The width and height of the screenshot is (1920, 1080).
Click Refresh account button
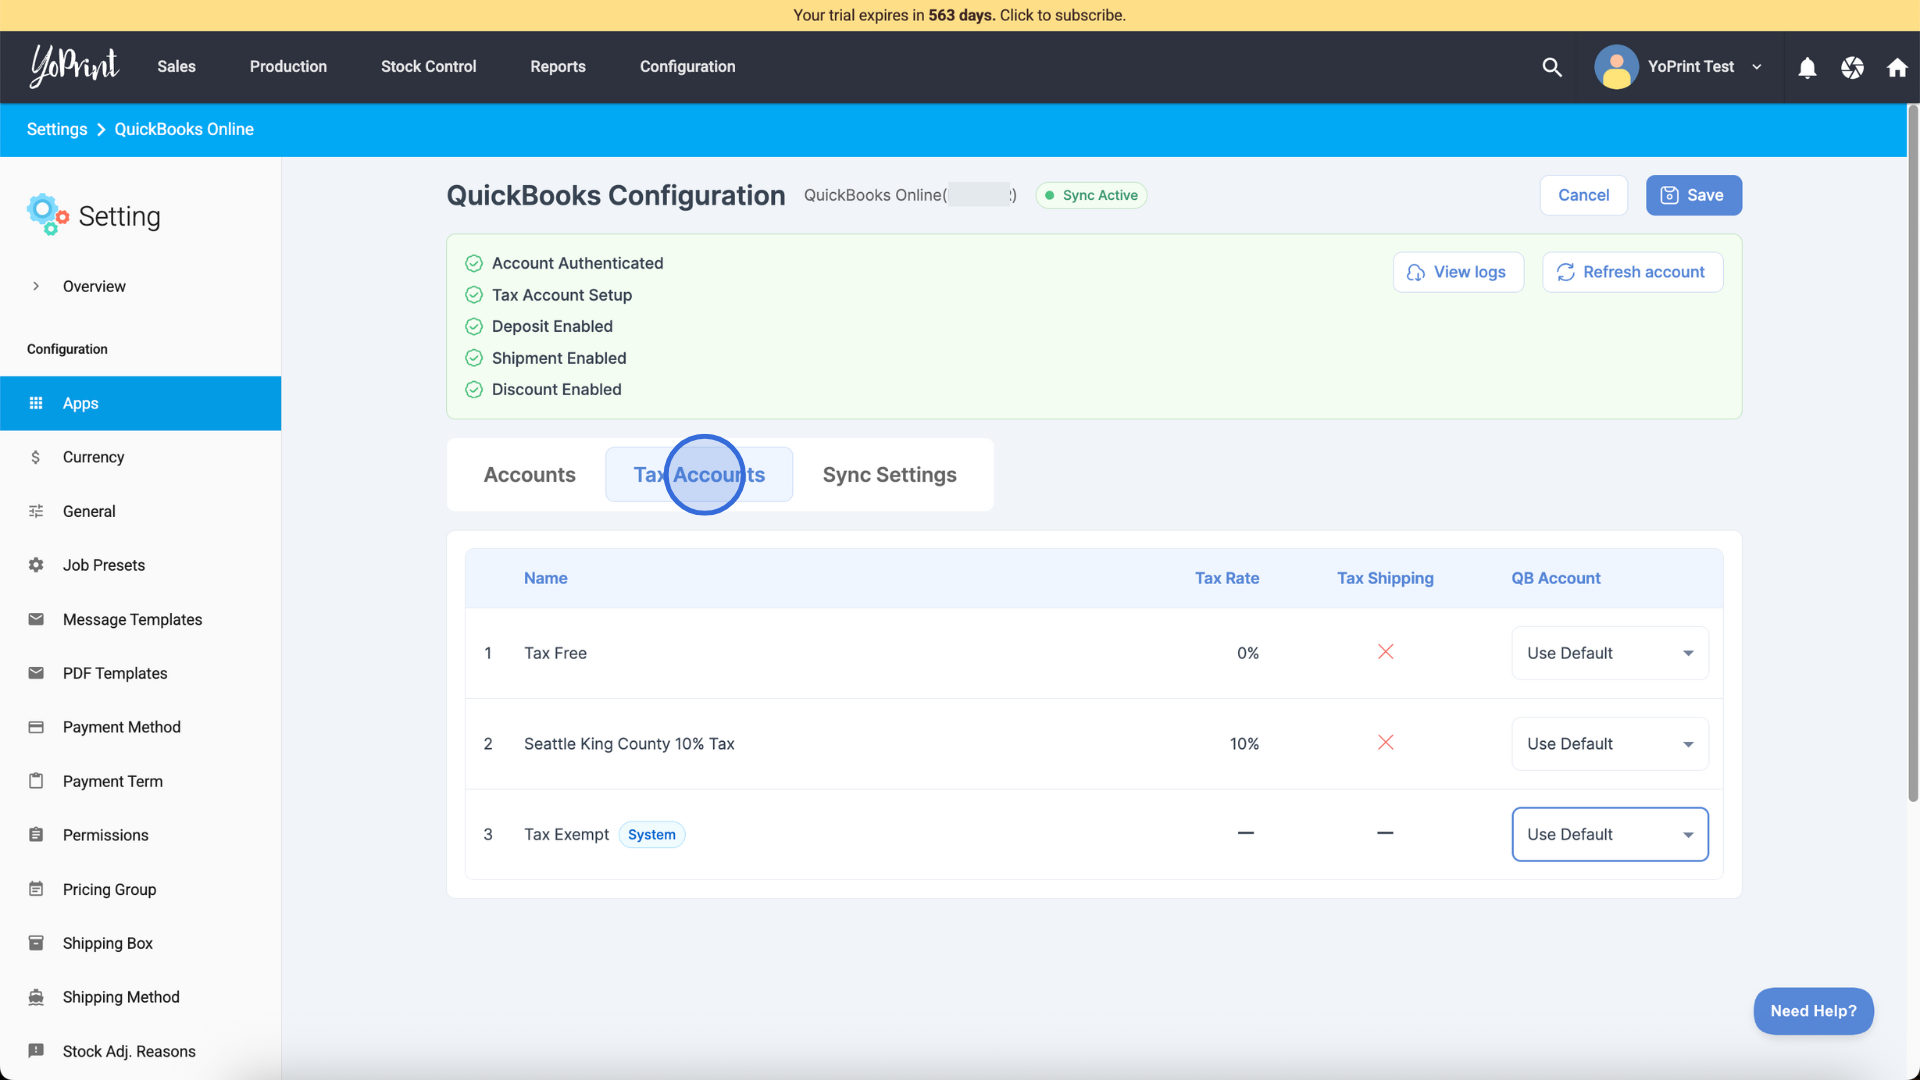[1632, 272]
